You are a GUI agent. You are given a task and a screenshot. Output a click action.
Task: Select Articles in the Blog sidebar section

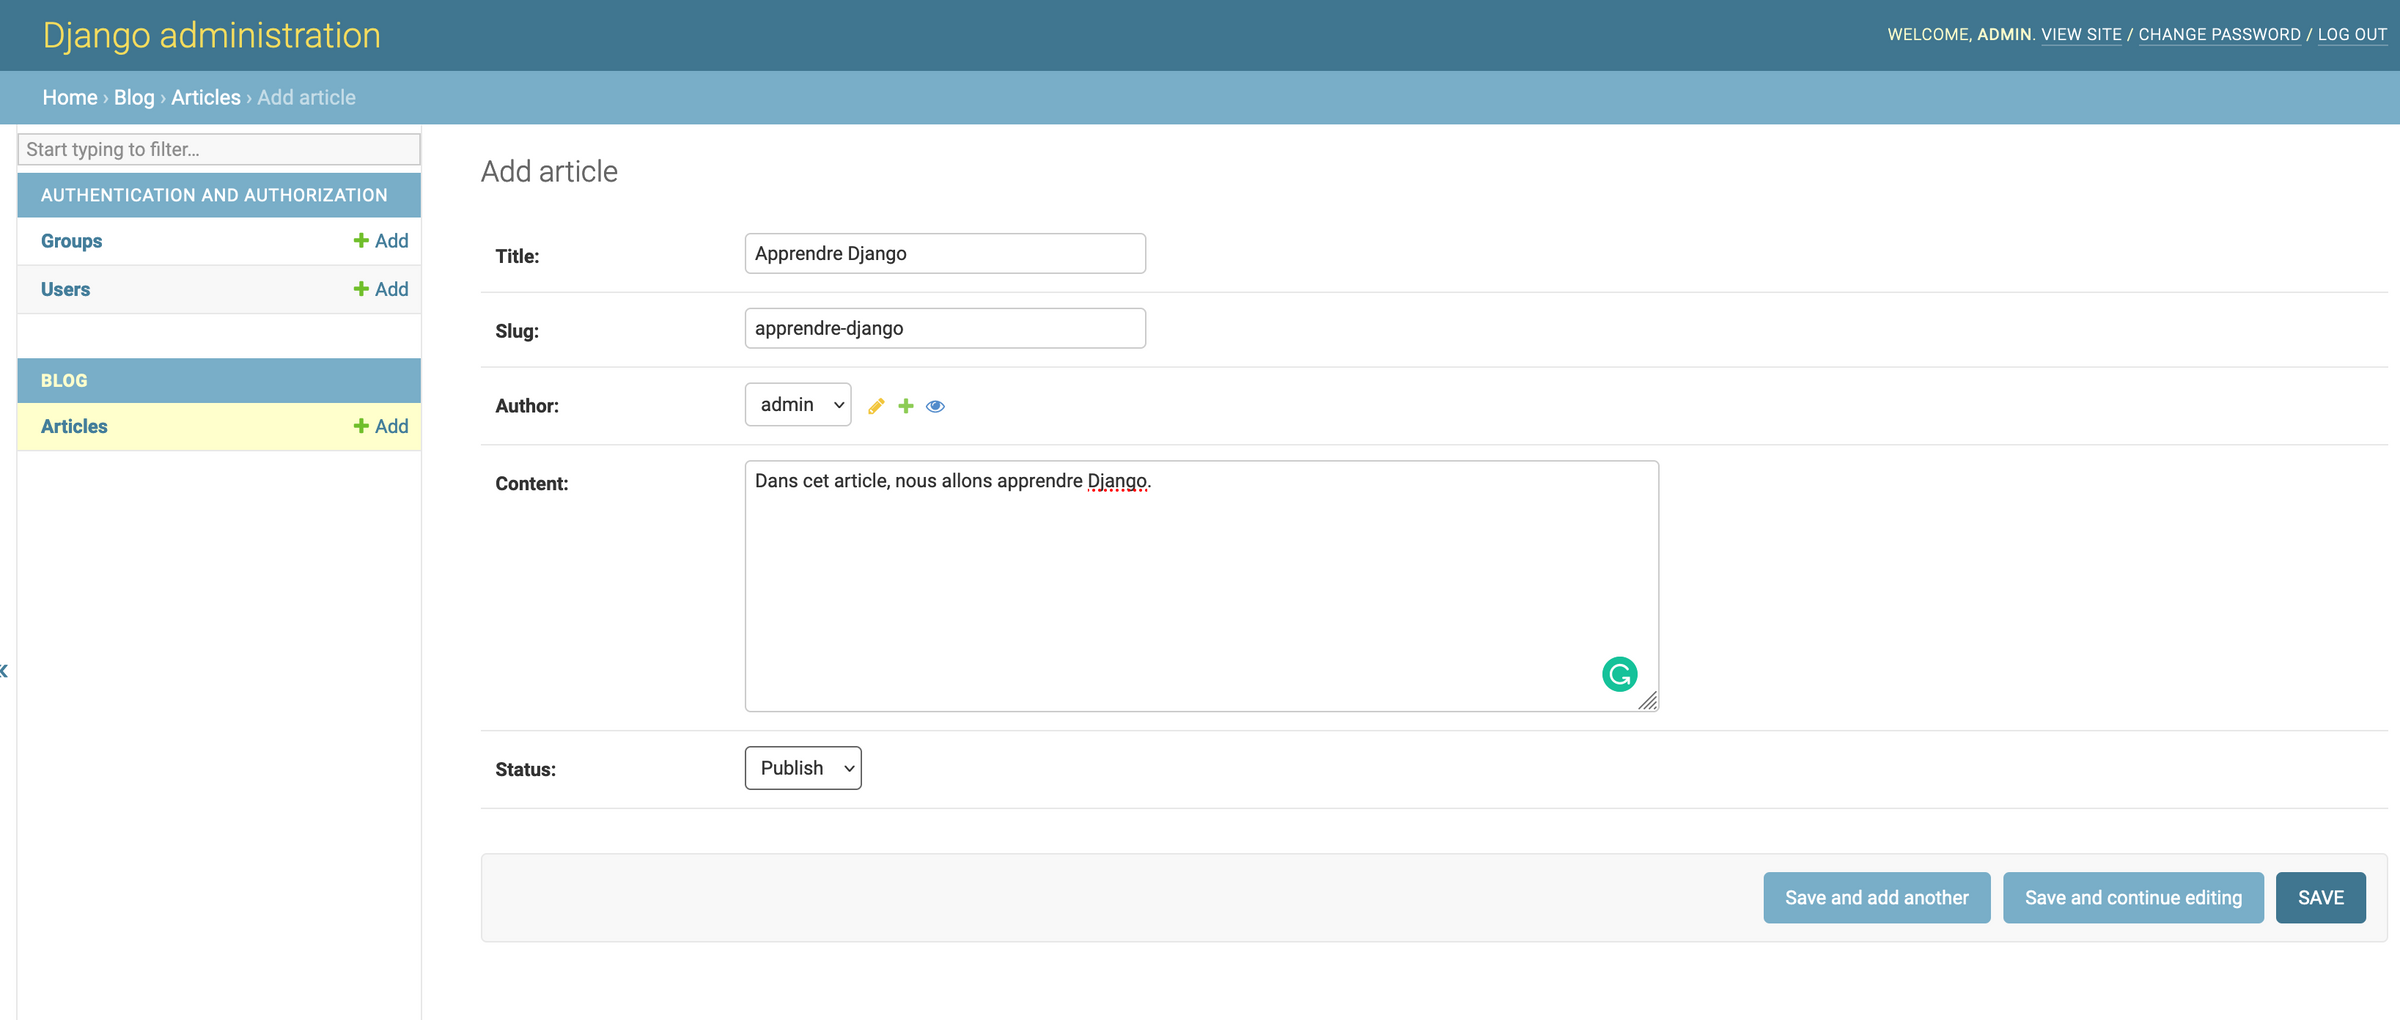click(x=74, y=425)
